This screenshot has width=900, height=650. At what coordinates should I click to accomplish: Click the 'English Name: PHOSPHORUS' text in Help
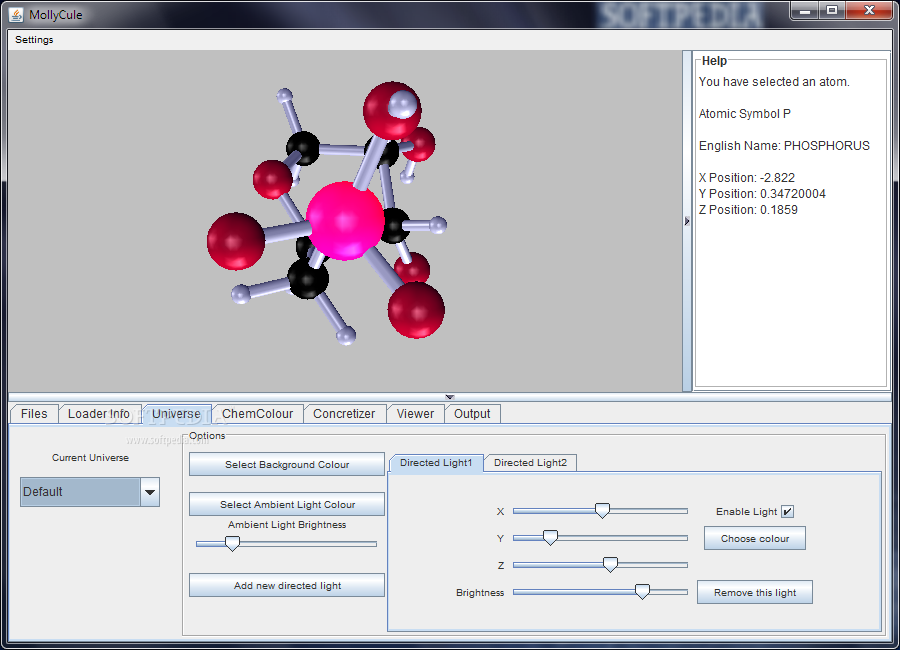(784, 146)
